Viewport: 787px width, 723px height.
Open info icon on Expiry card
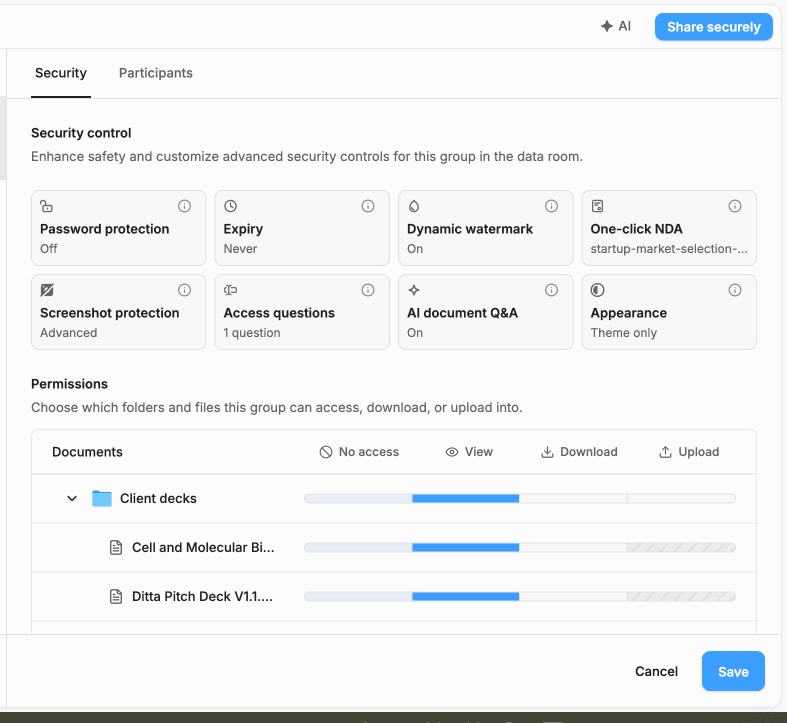pos(368,206)
